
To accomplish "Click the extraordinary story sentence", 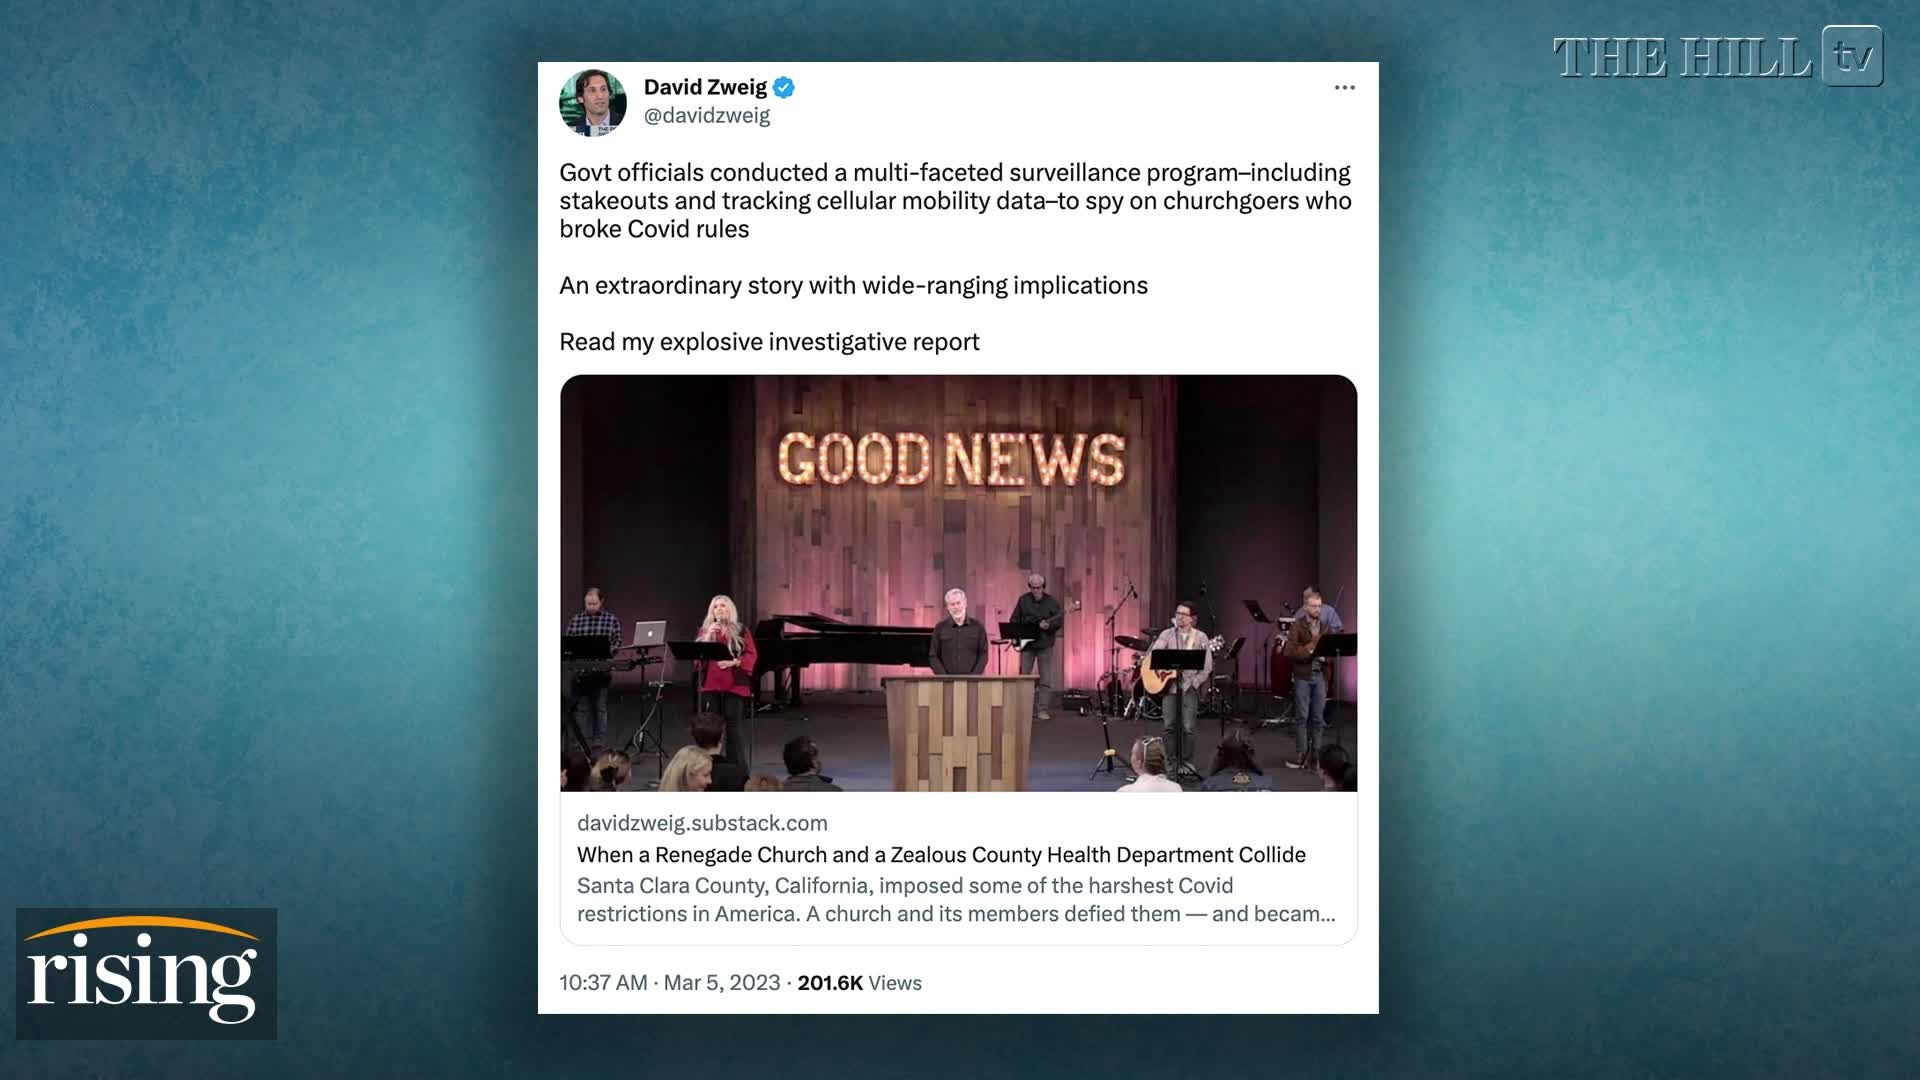I will [853, 286].
